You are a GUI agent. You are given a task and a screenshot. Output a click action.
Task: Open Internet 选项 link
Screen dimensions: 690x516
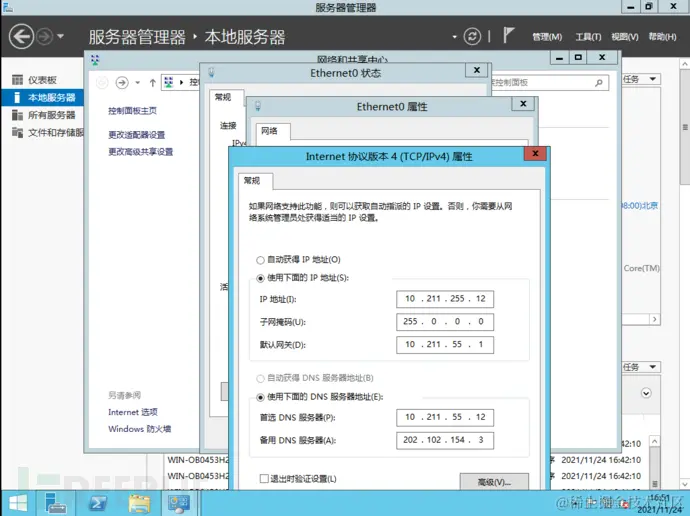click(132, 412)
